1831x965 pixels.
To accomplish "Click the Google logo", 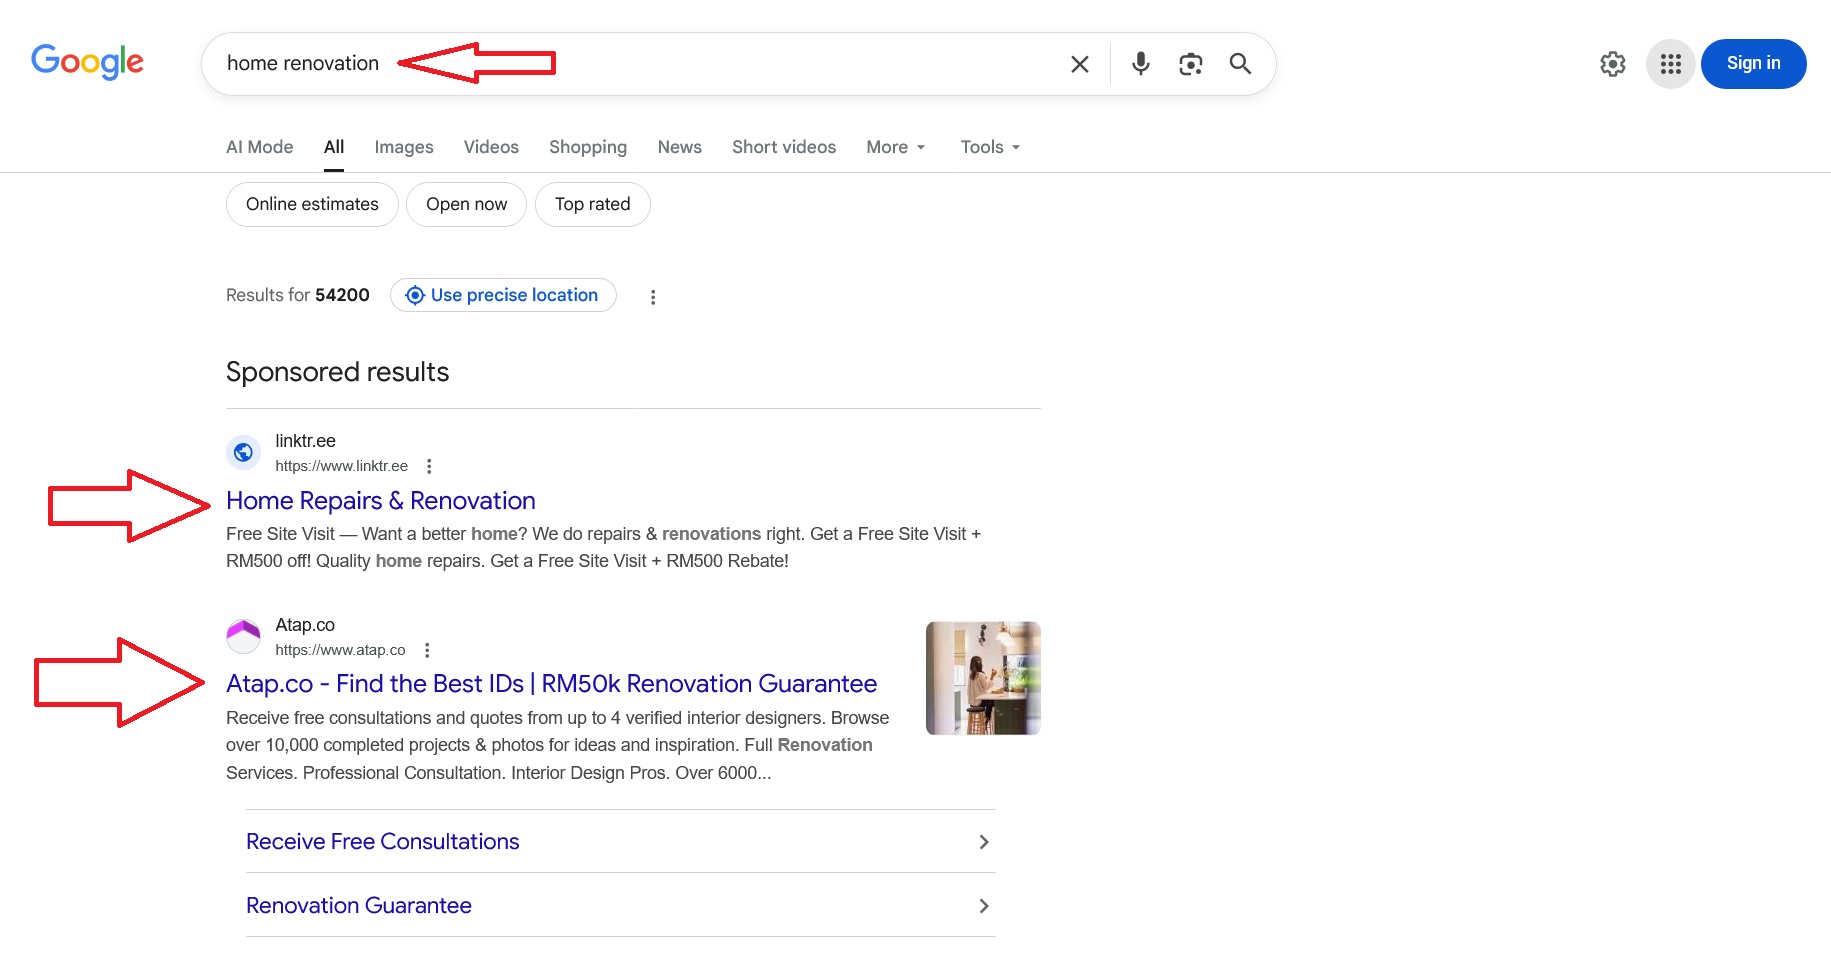I will [87, 62].
